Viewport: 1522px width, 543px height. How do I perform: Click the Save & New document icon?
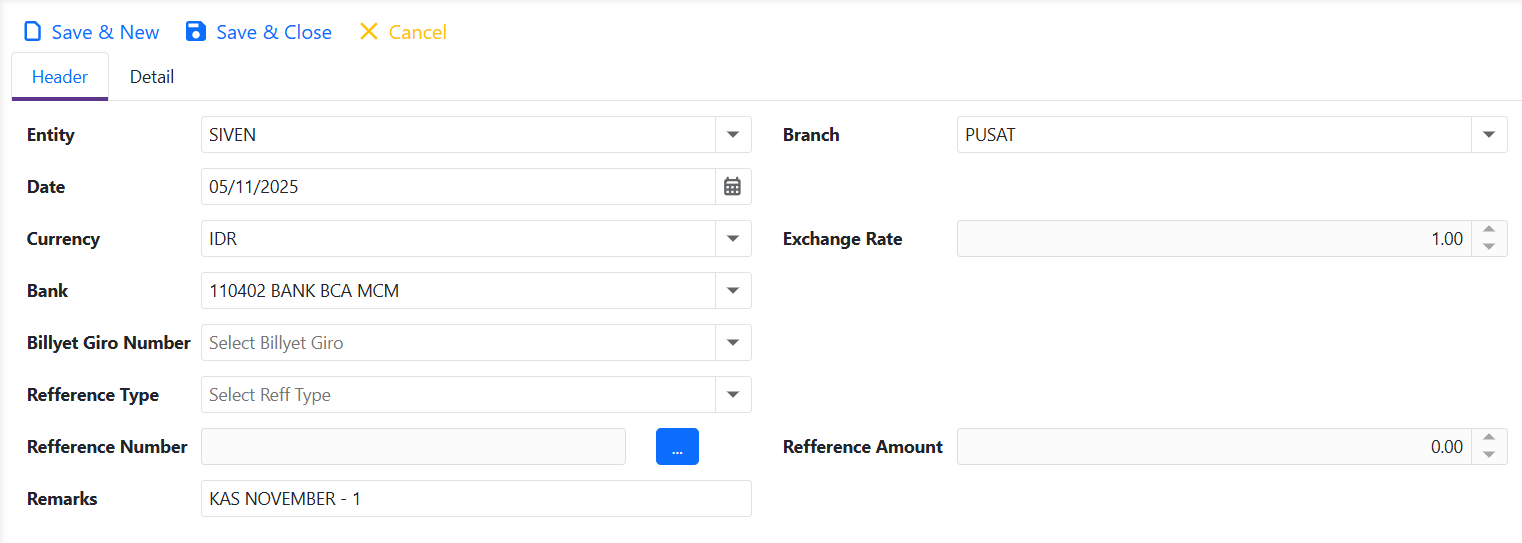(x=33, y=32)
